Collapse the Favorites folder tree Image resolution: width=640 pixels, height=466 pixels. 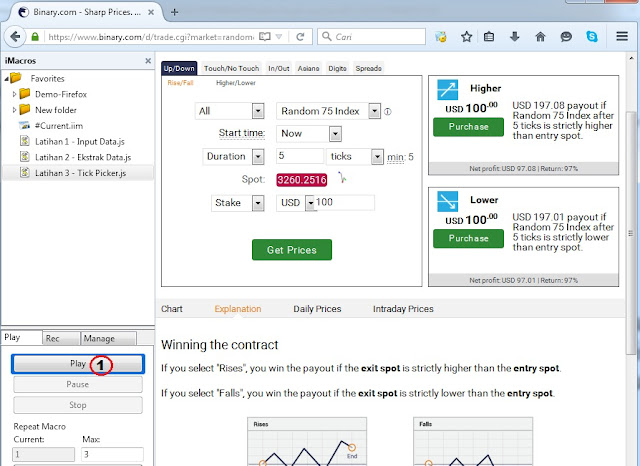coord(7,78)
